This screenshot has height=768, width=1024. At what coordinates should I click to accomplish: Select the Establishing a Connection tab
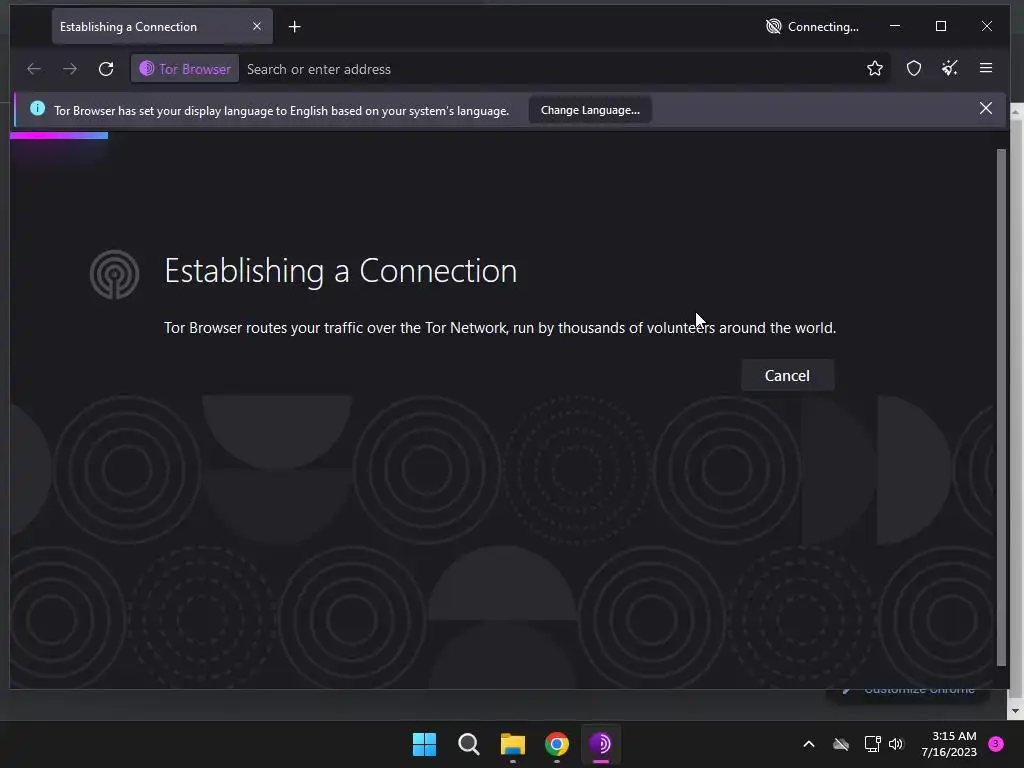(x=162, y=26)
